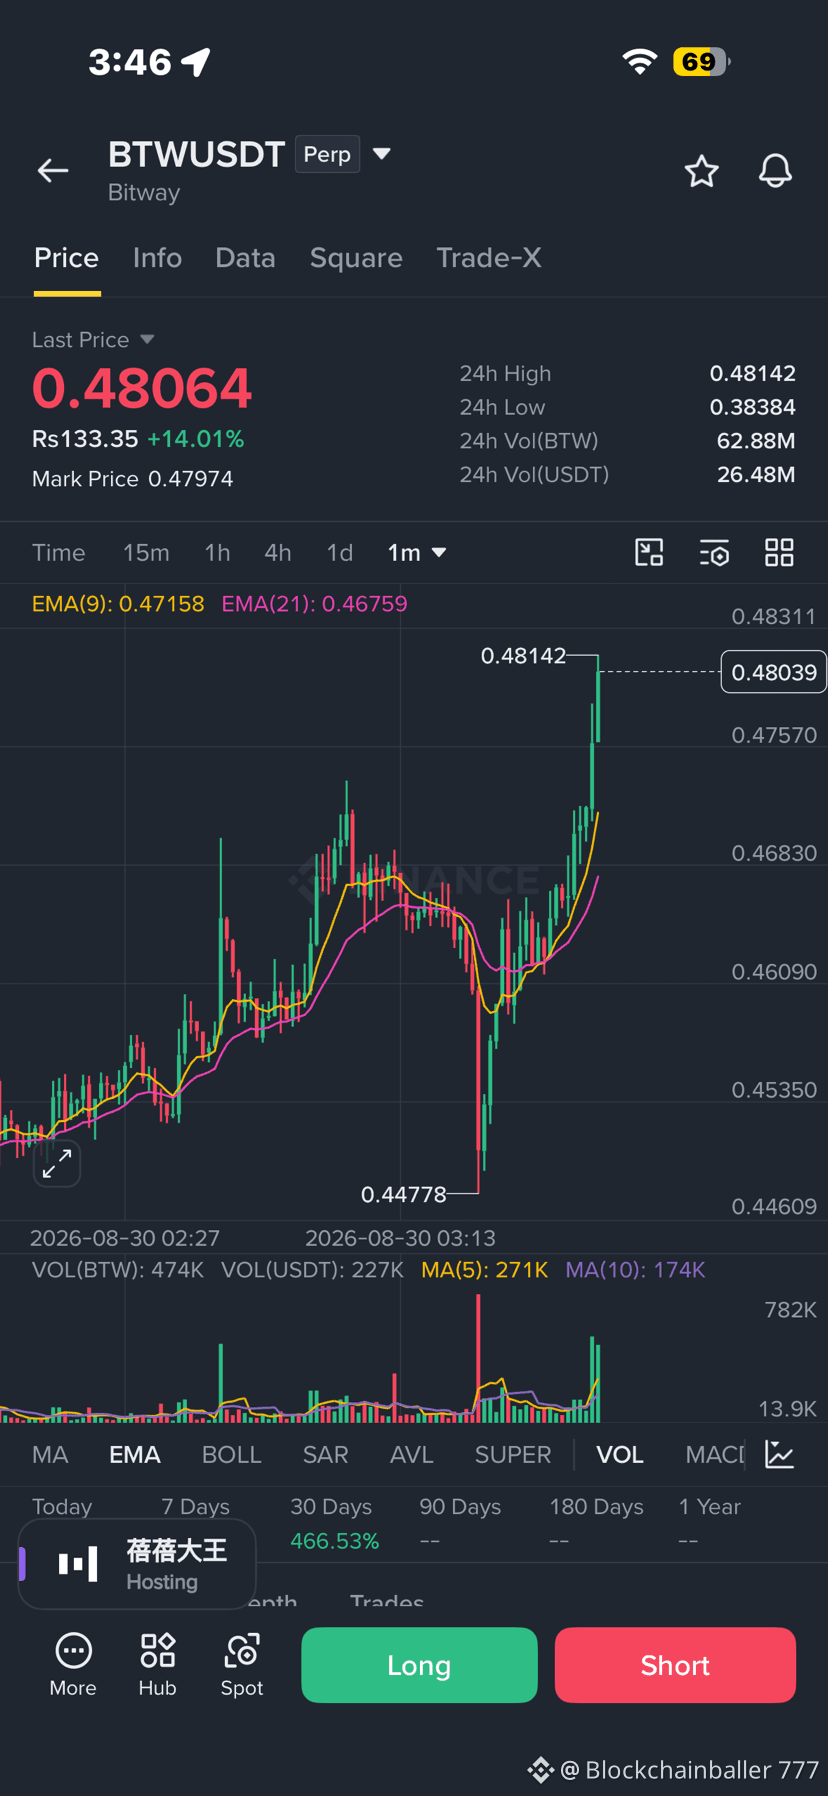Tap the Perp contract badge
Screen dimensions: 828x1796
coord(327,154)
